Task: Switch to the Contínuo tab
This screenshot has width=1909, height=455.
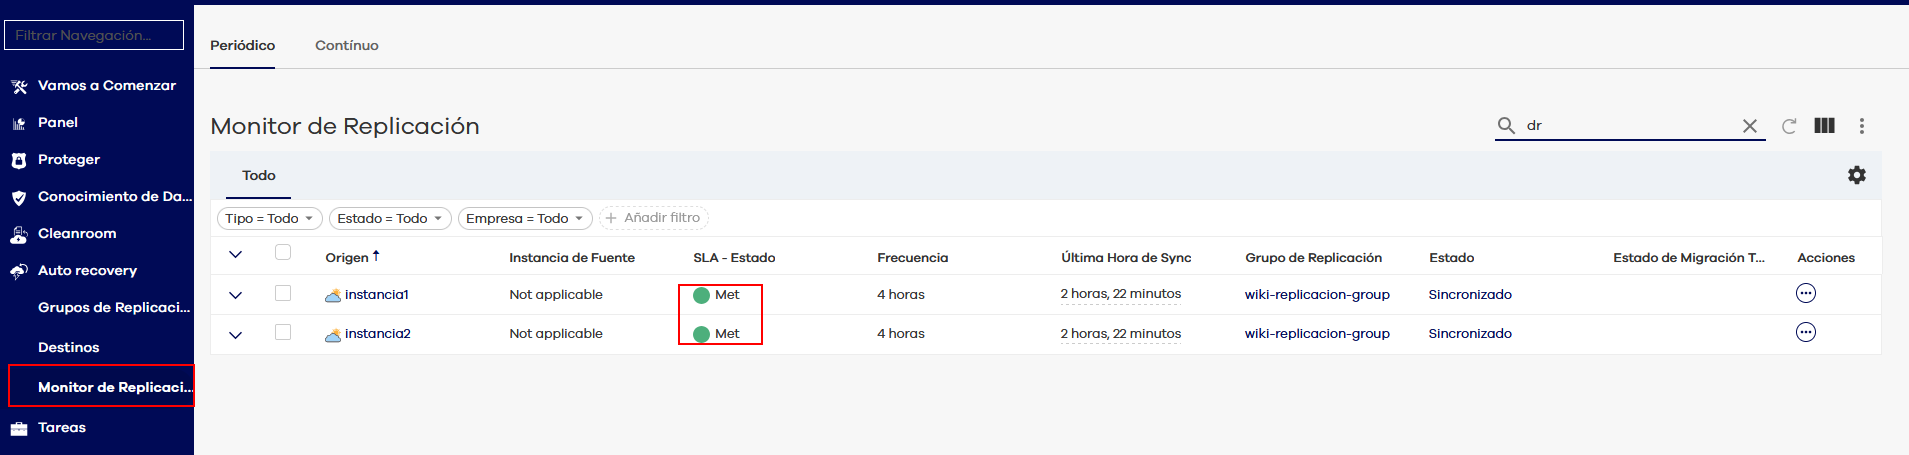Action: point(346,46)
